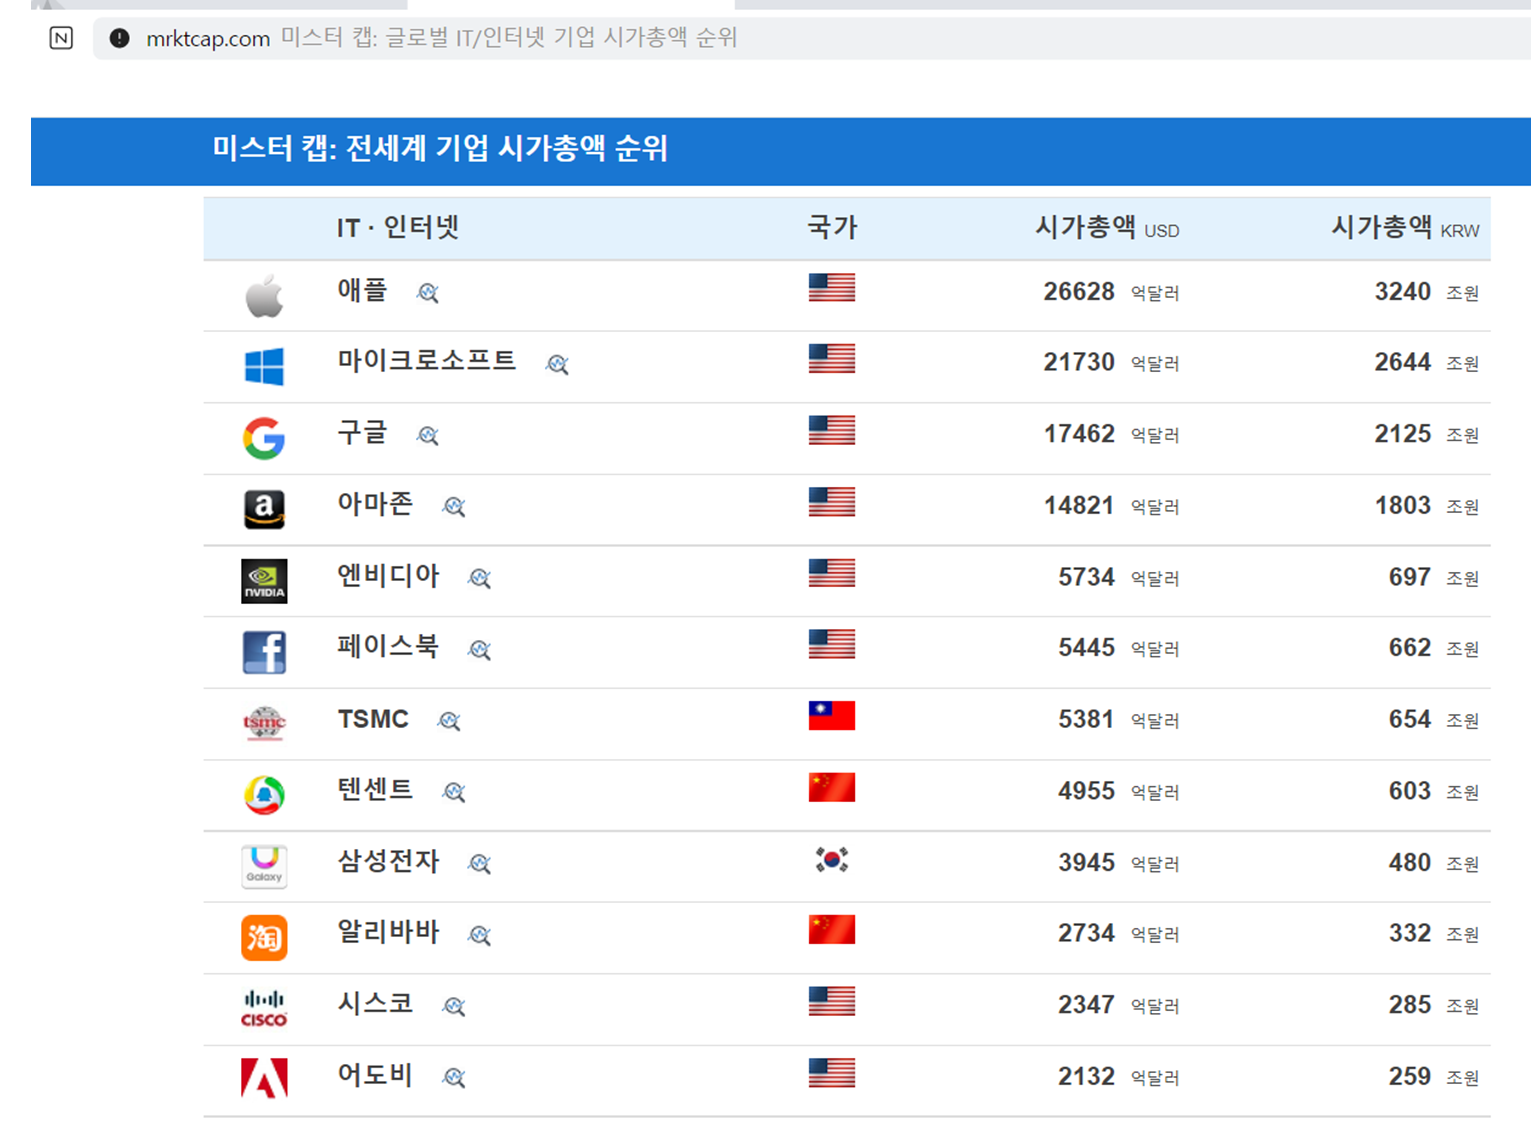
Task: Click the IT · 인터넷 column header
Action: [398, 228]
